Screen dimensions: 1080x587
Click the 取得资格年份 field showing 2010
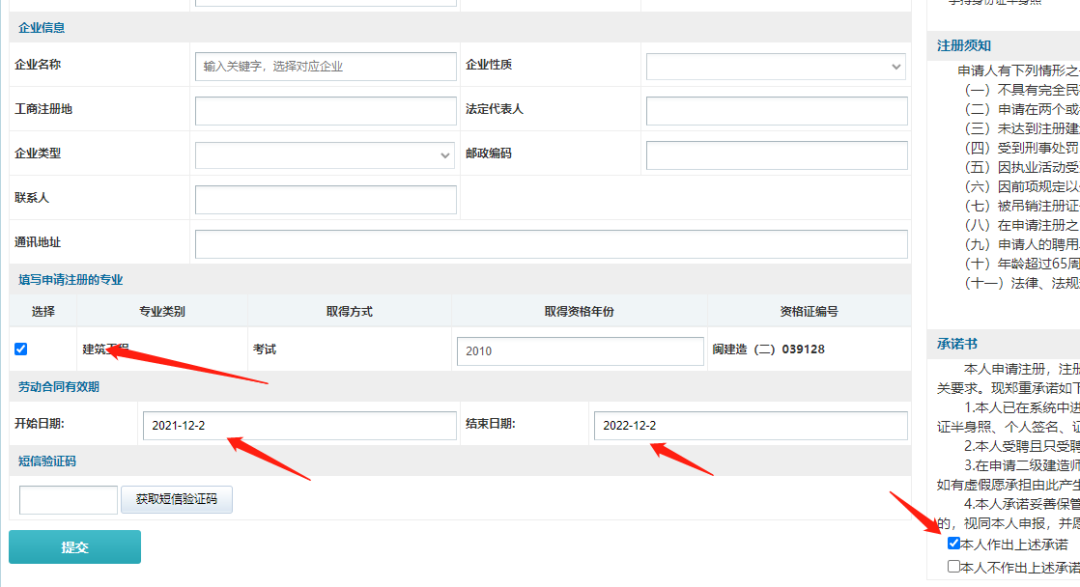point(580,351)
